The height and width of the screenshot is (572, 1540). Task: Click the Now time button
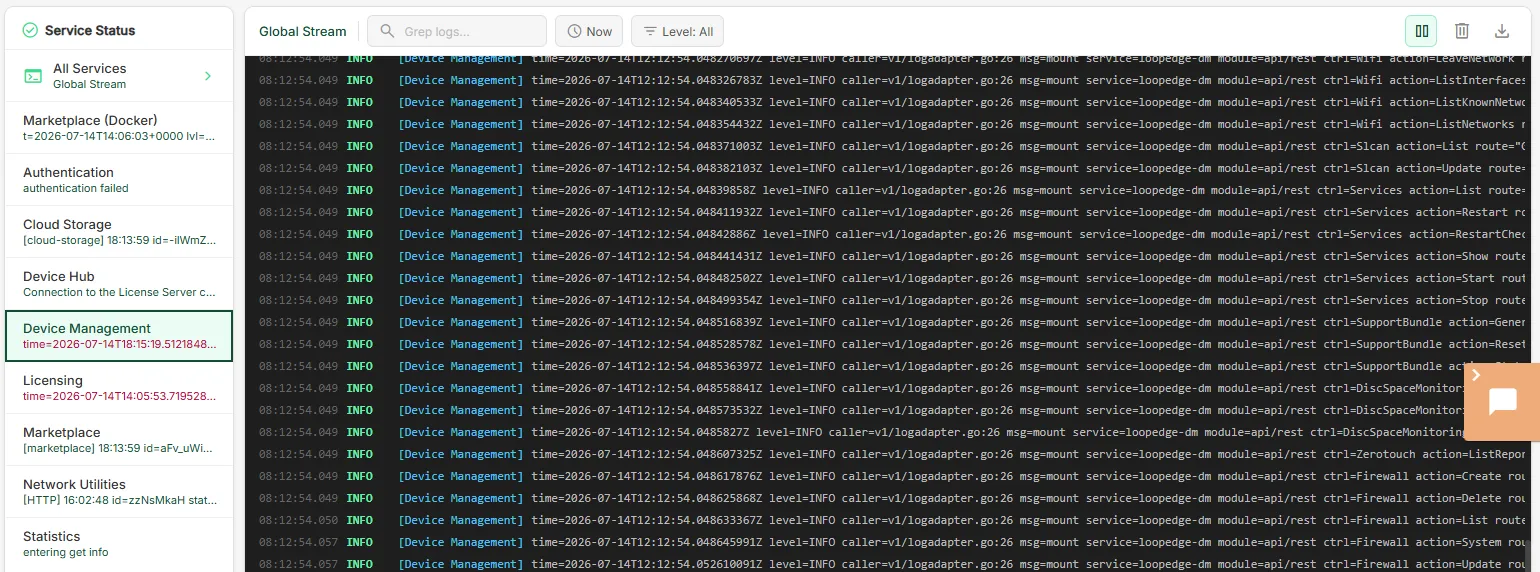pyautogui.click(x=589, y=31)
